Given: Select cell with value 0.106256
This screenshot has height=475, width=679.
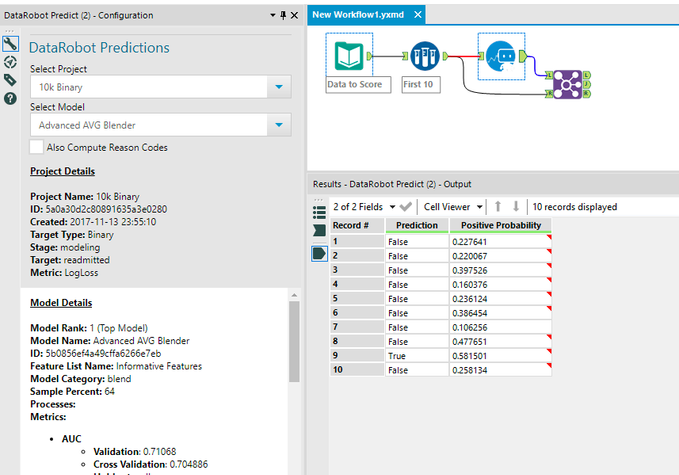Looking at the screenshot, I should [501, 327].
